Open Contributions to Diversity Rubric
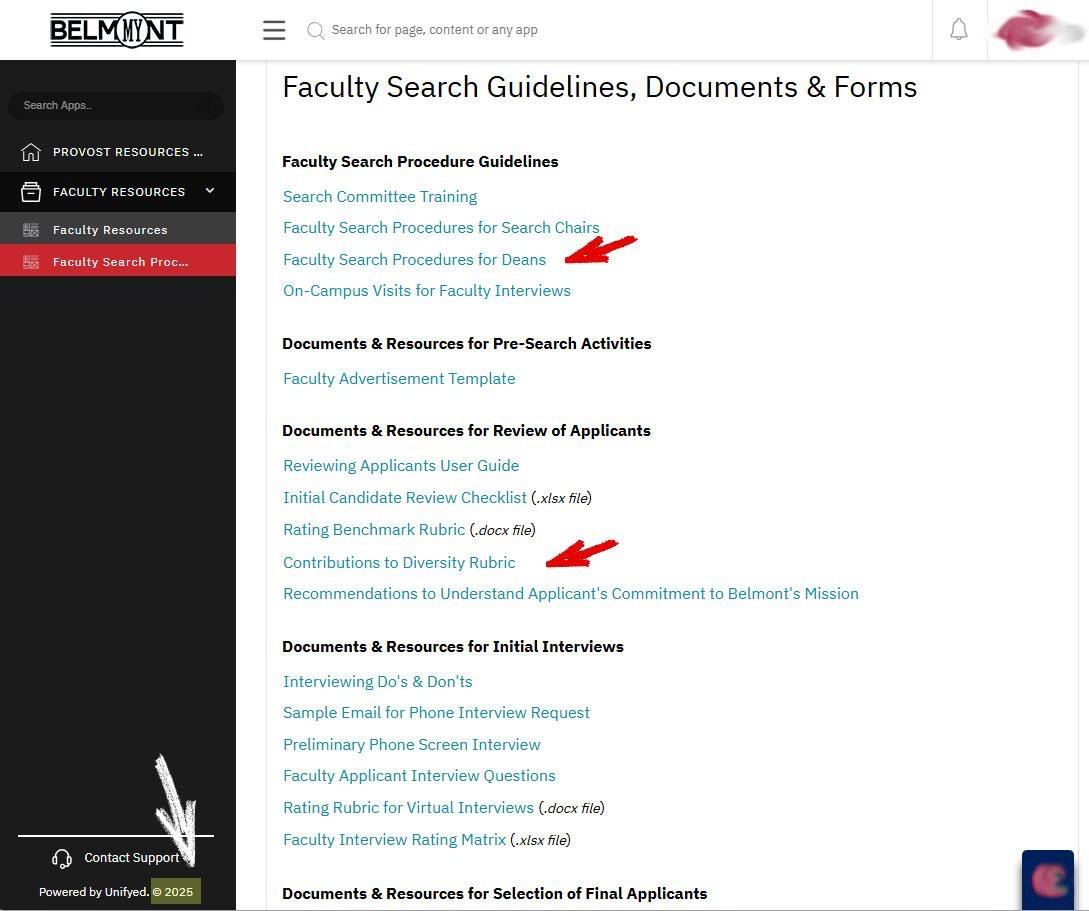The image size is (1089, 911). (x=399, y=562)
